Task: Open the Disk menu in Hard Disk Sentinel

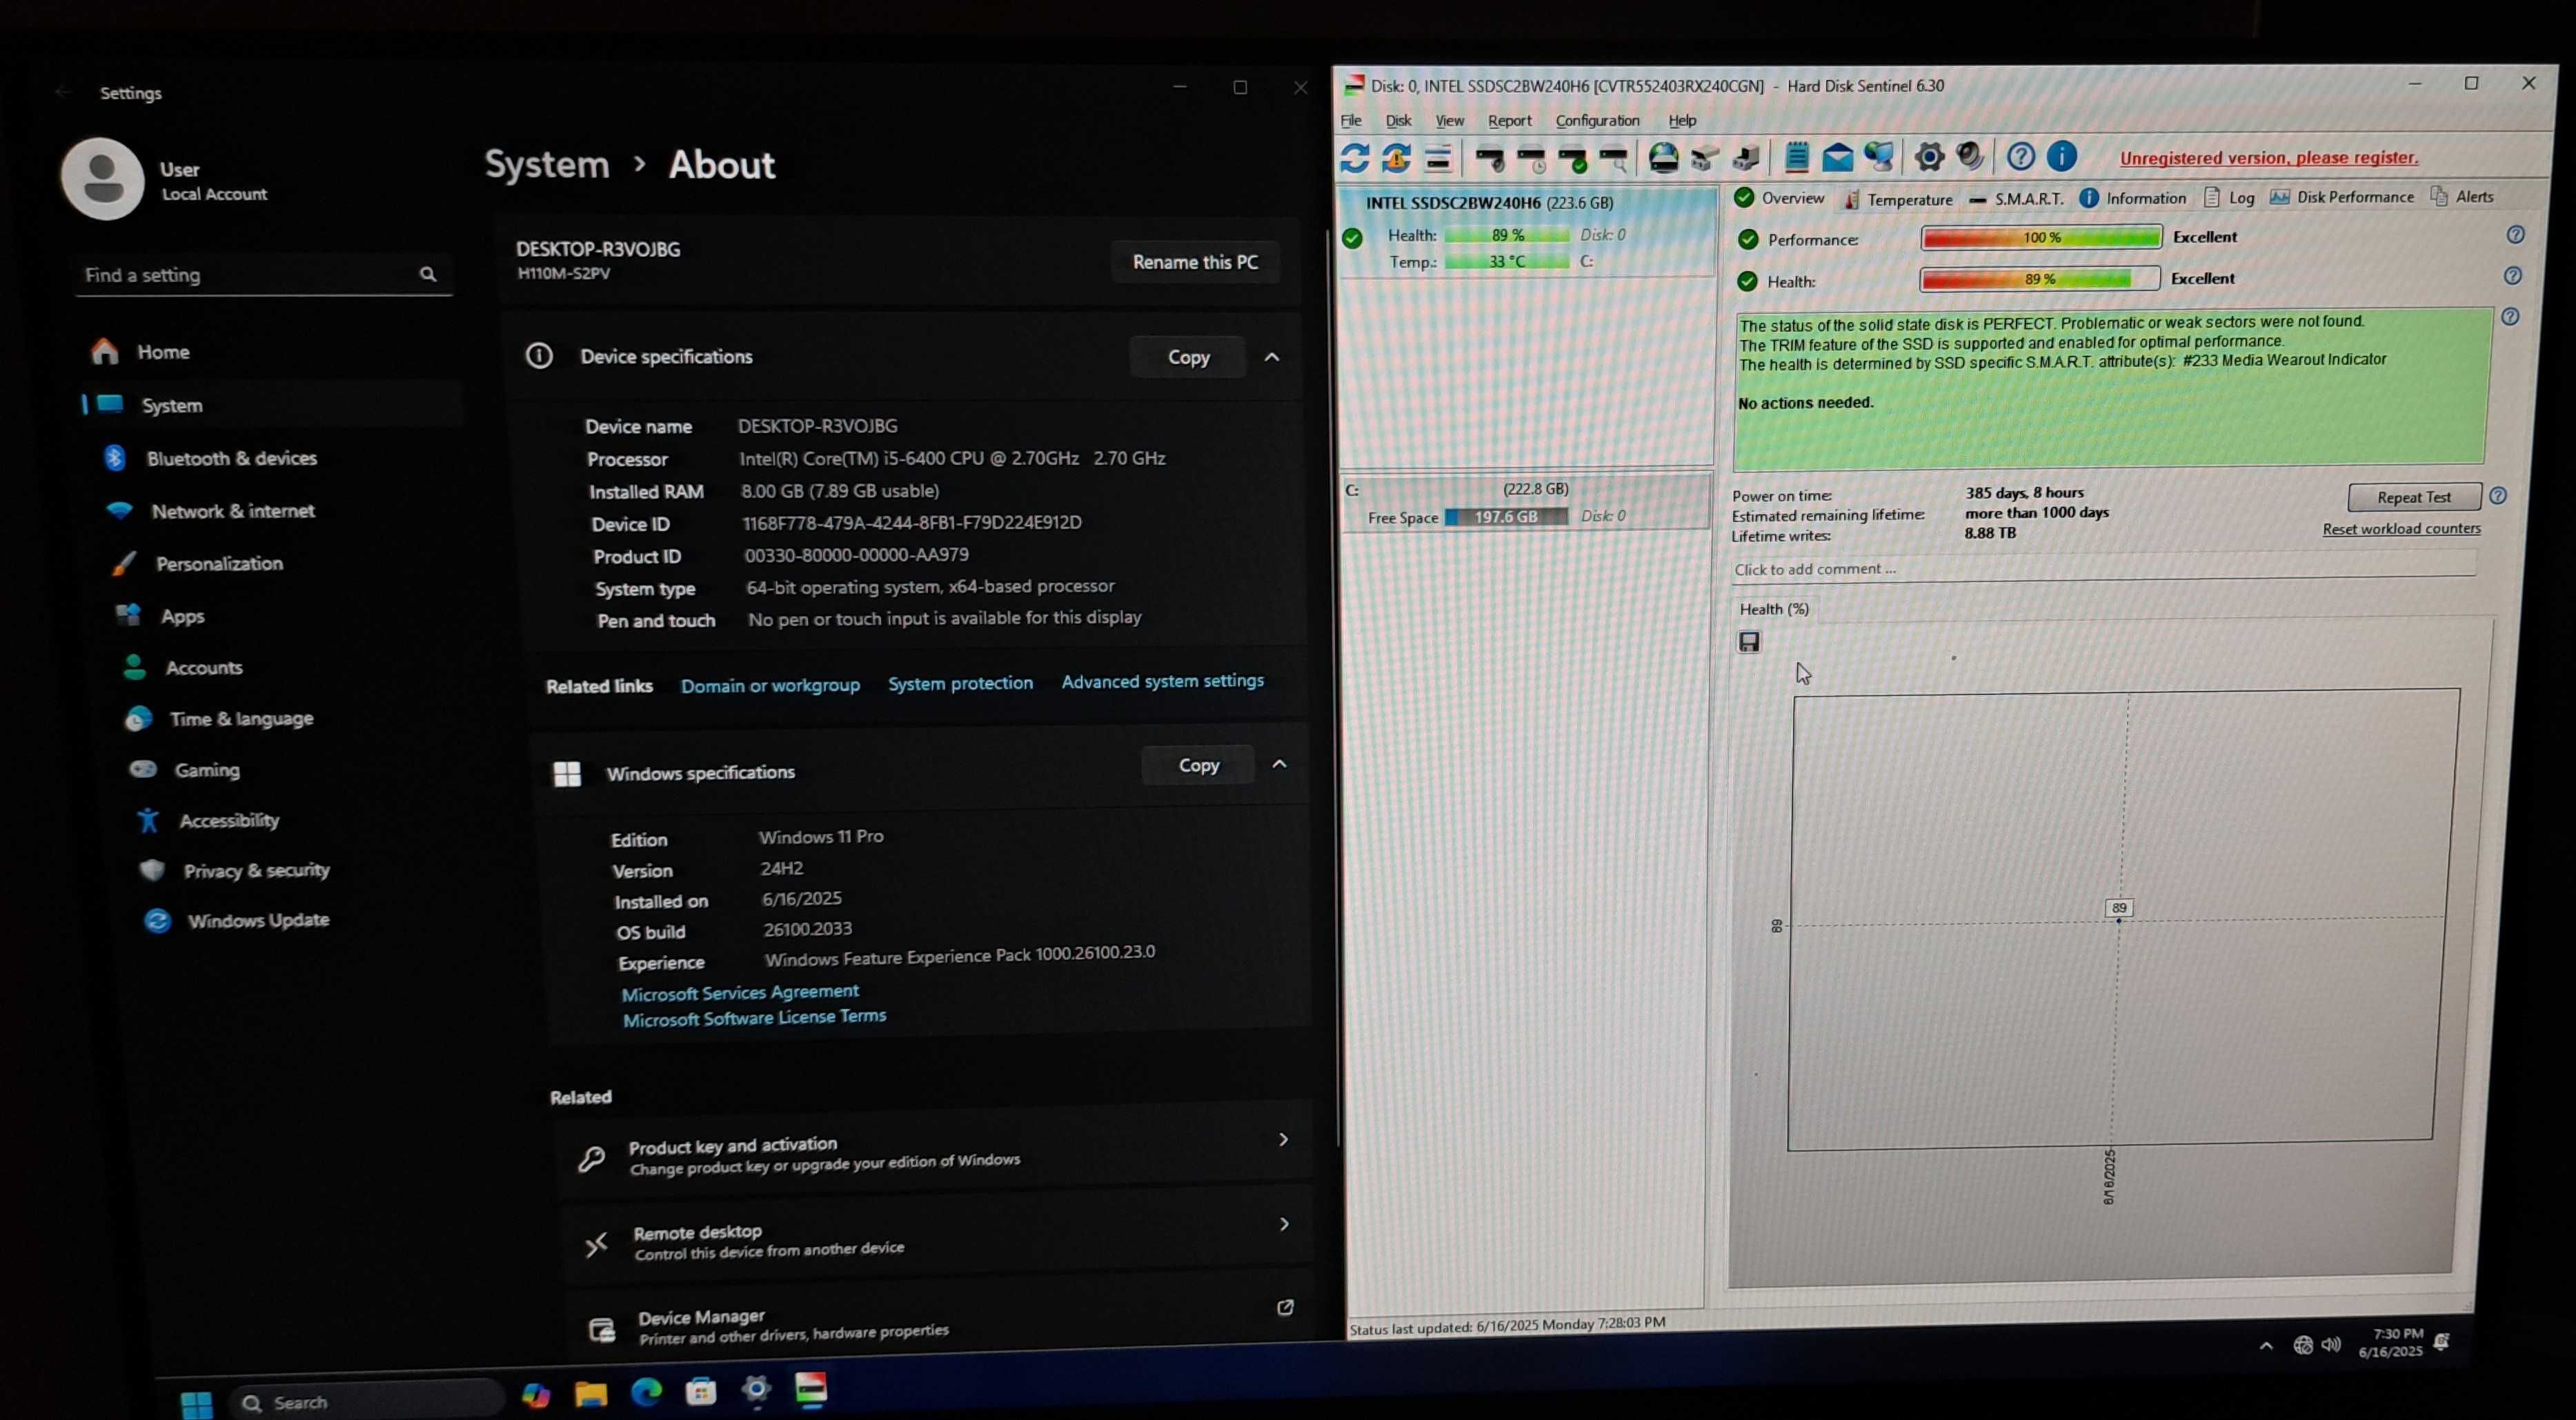Action: point(1398,120)
